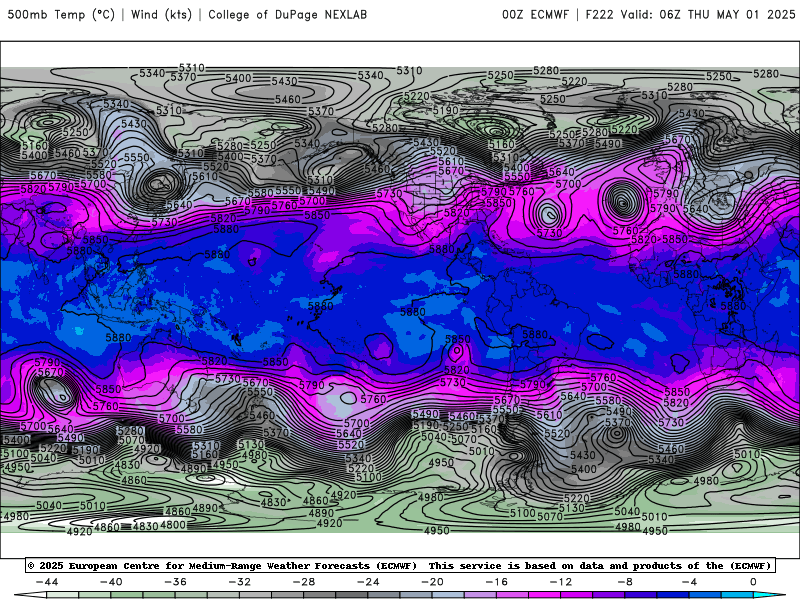The width and height of the screenshot is (800, 600).
Task: Click the -40 colorbar scale label
Action: [x=111, y=582]
